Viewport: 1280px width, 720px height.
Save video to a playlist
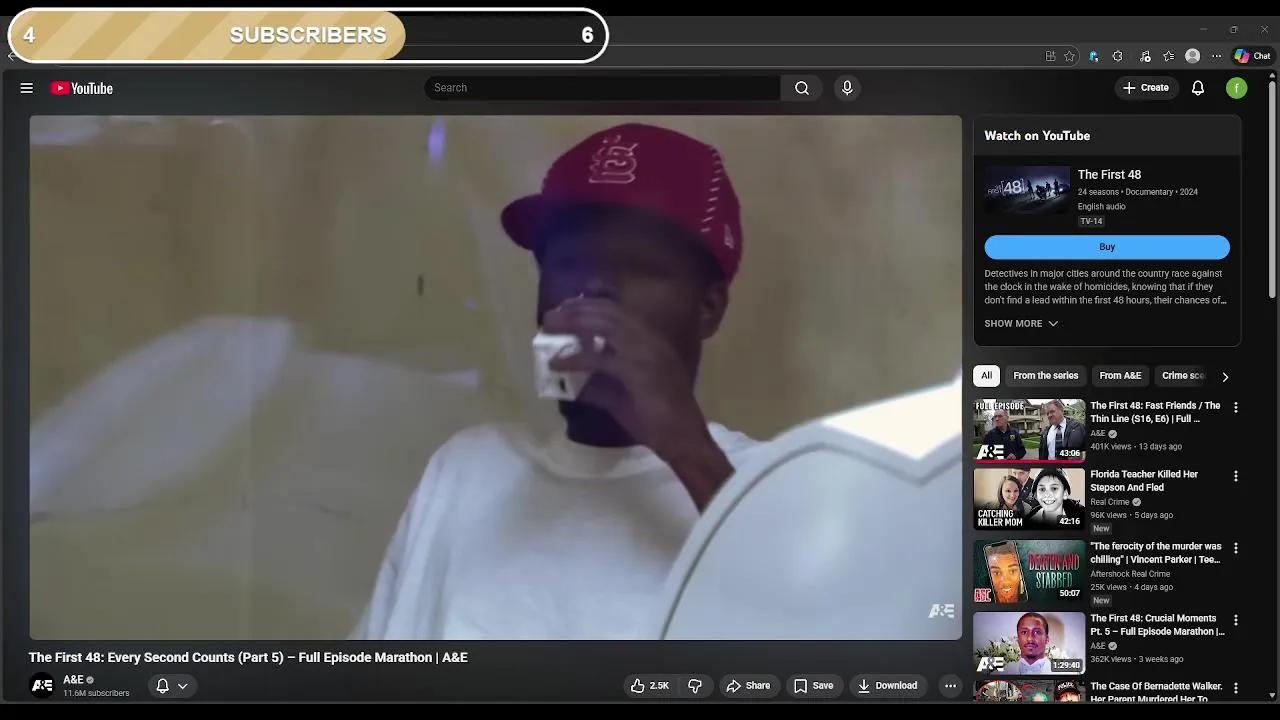(813, 686)
